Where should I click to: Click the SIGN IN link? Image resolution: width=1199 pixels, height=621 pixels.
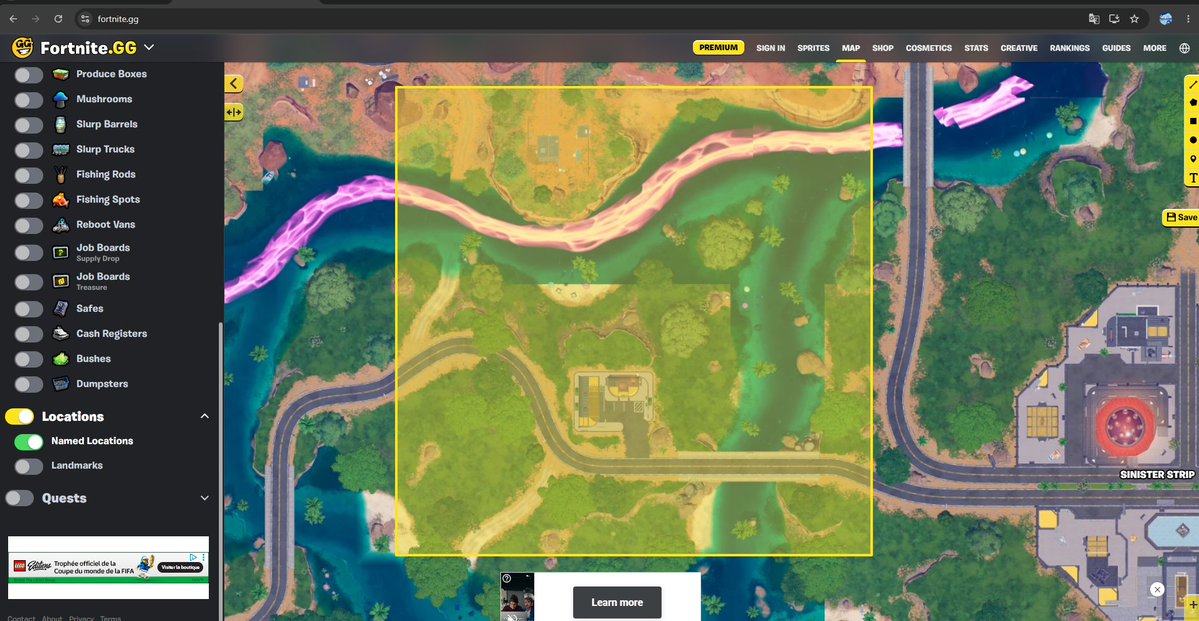coord(770,47)
